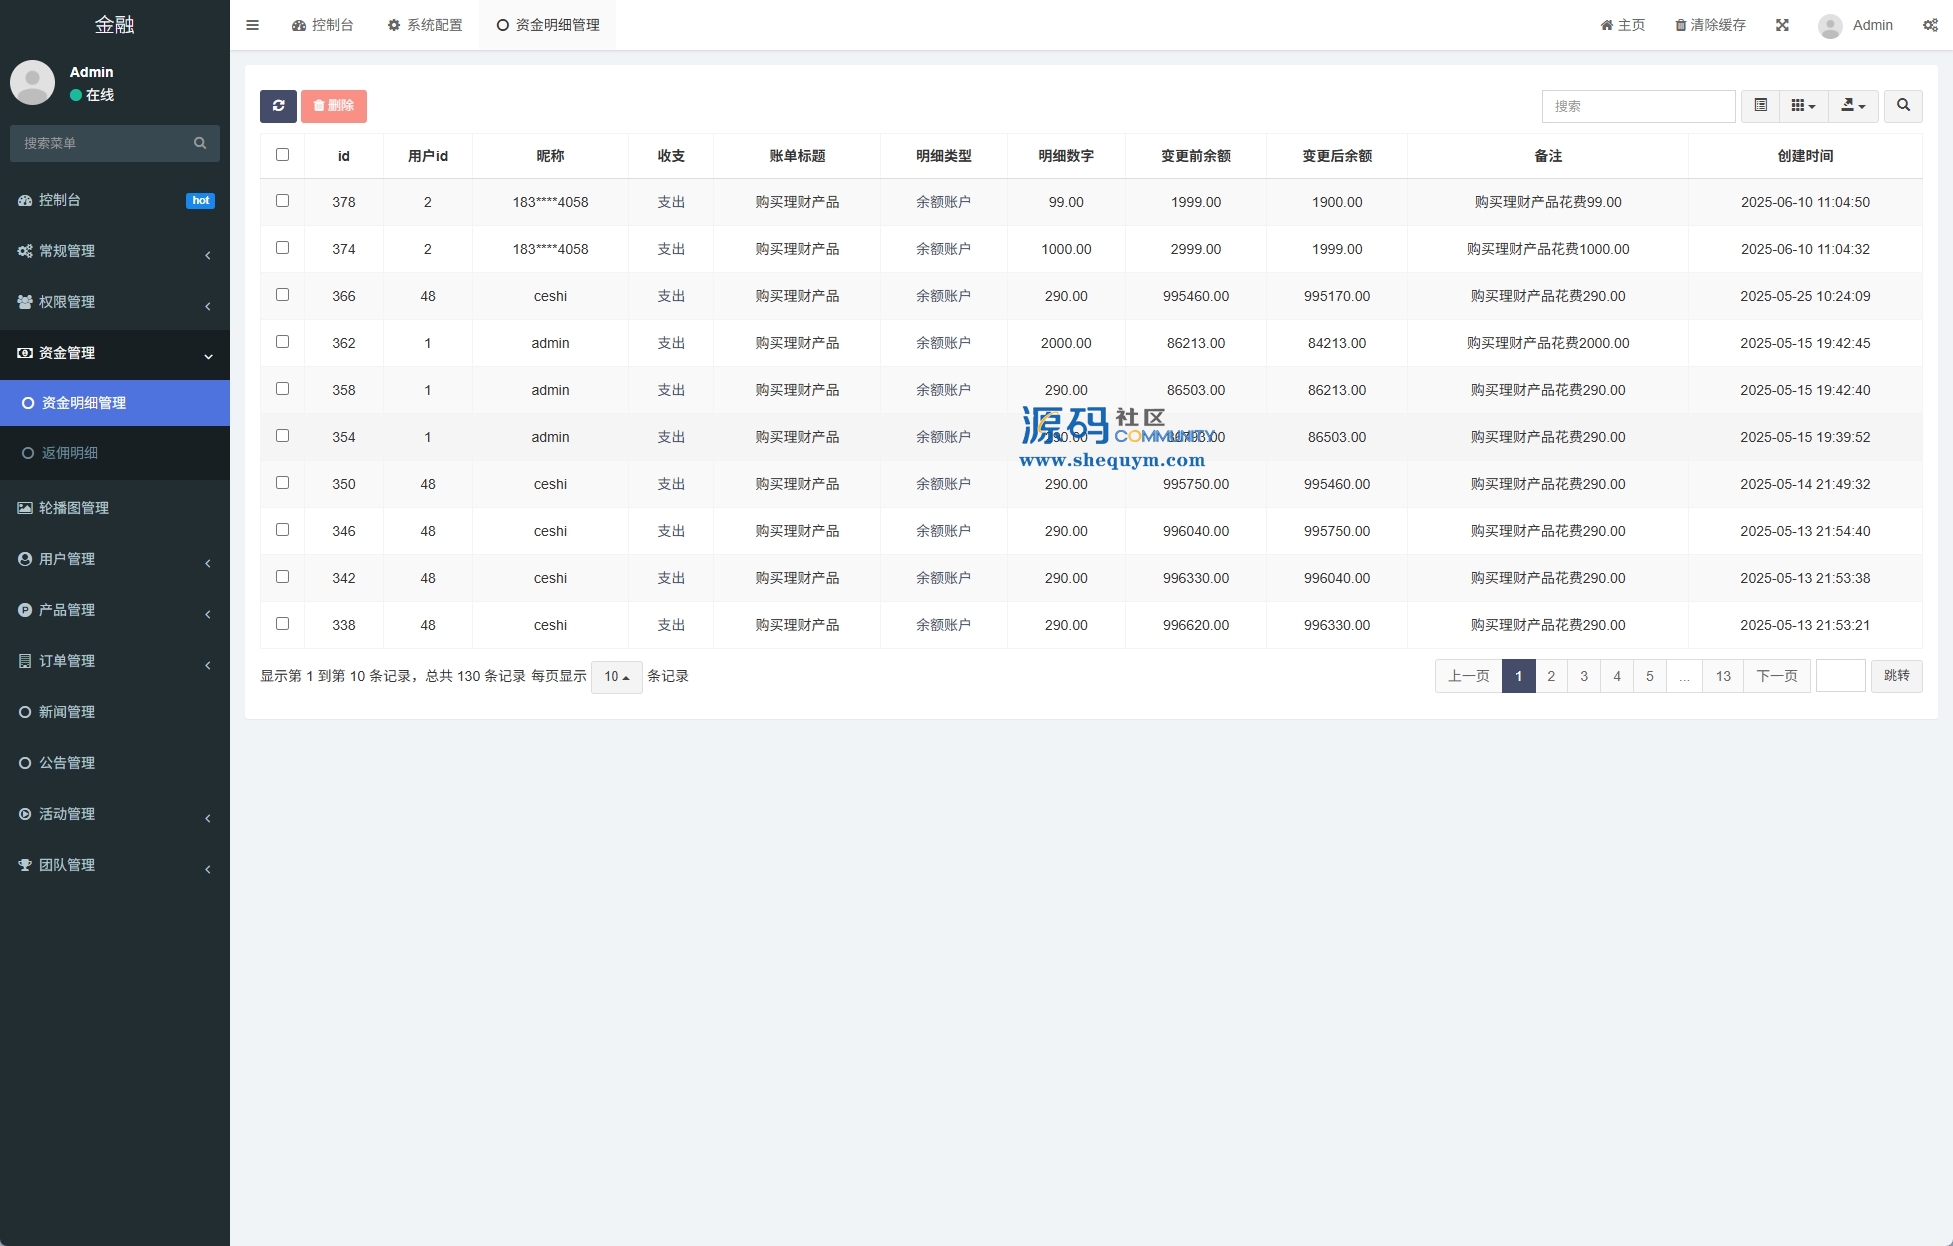The width and height of the screenshot is (1953, 1246).
Task: Tick the checkbox for row id 362
Action: [x=282, y=342]
